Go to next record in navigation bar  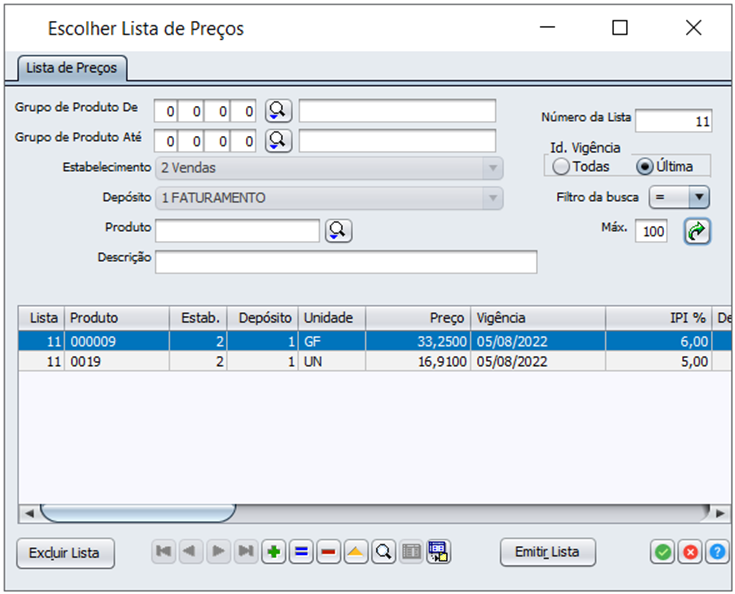[218, 551]
